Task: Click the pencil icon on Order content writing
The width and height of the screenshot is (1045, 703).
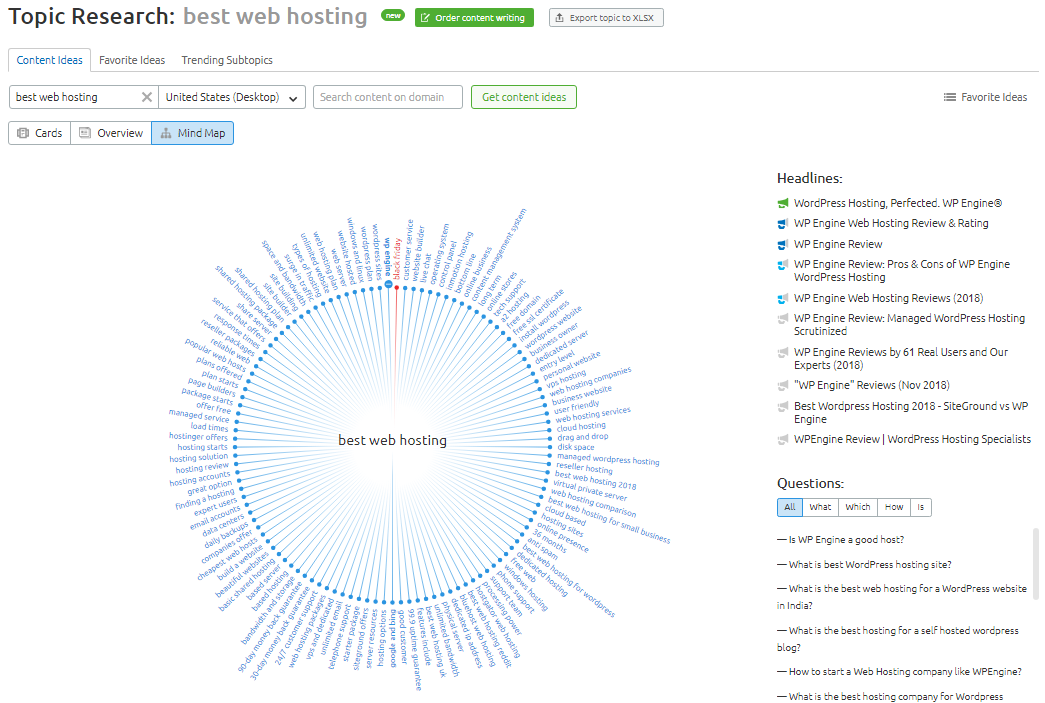Action: coord(425,18)
